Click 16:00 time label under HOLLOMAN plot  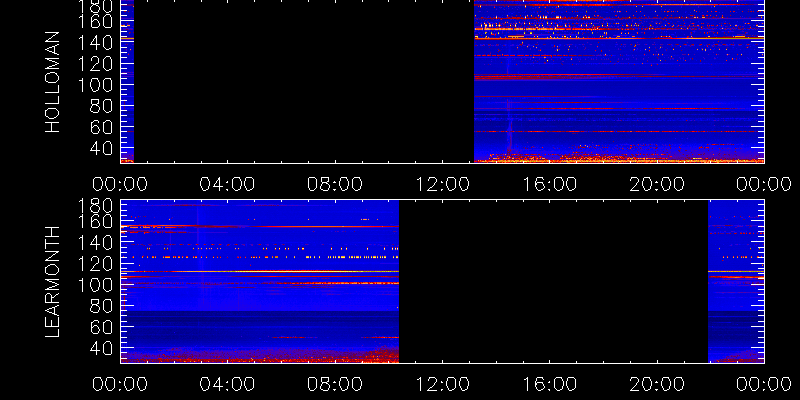coord(549,184)
